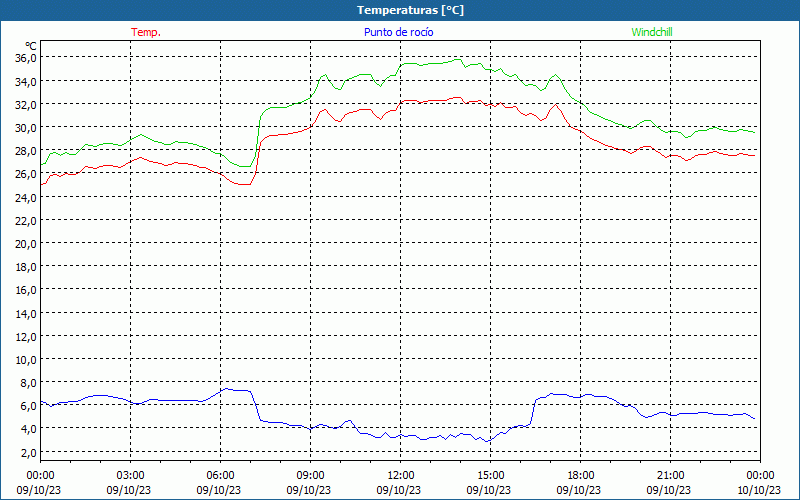
Task: Click the 36,0 y-axis value
Action: coord(26,58)
